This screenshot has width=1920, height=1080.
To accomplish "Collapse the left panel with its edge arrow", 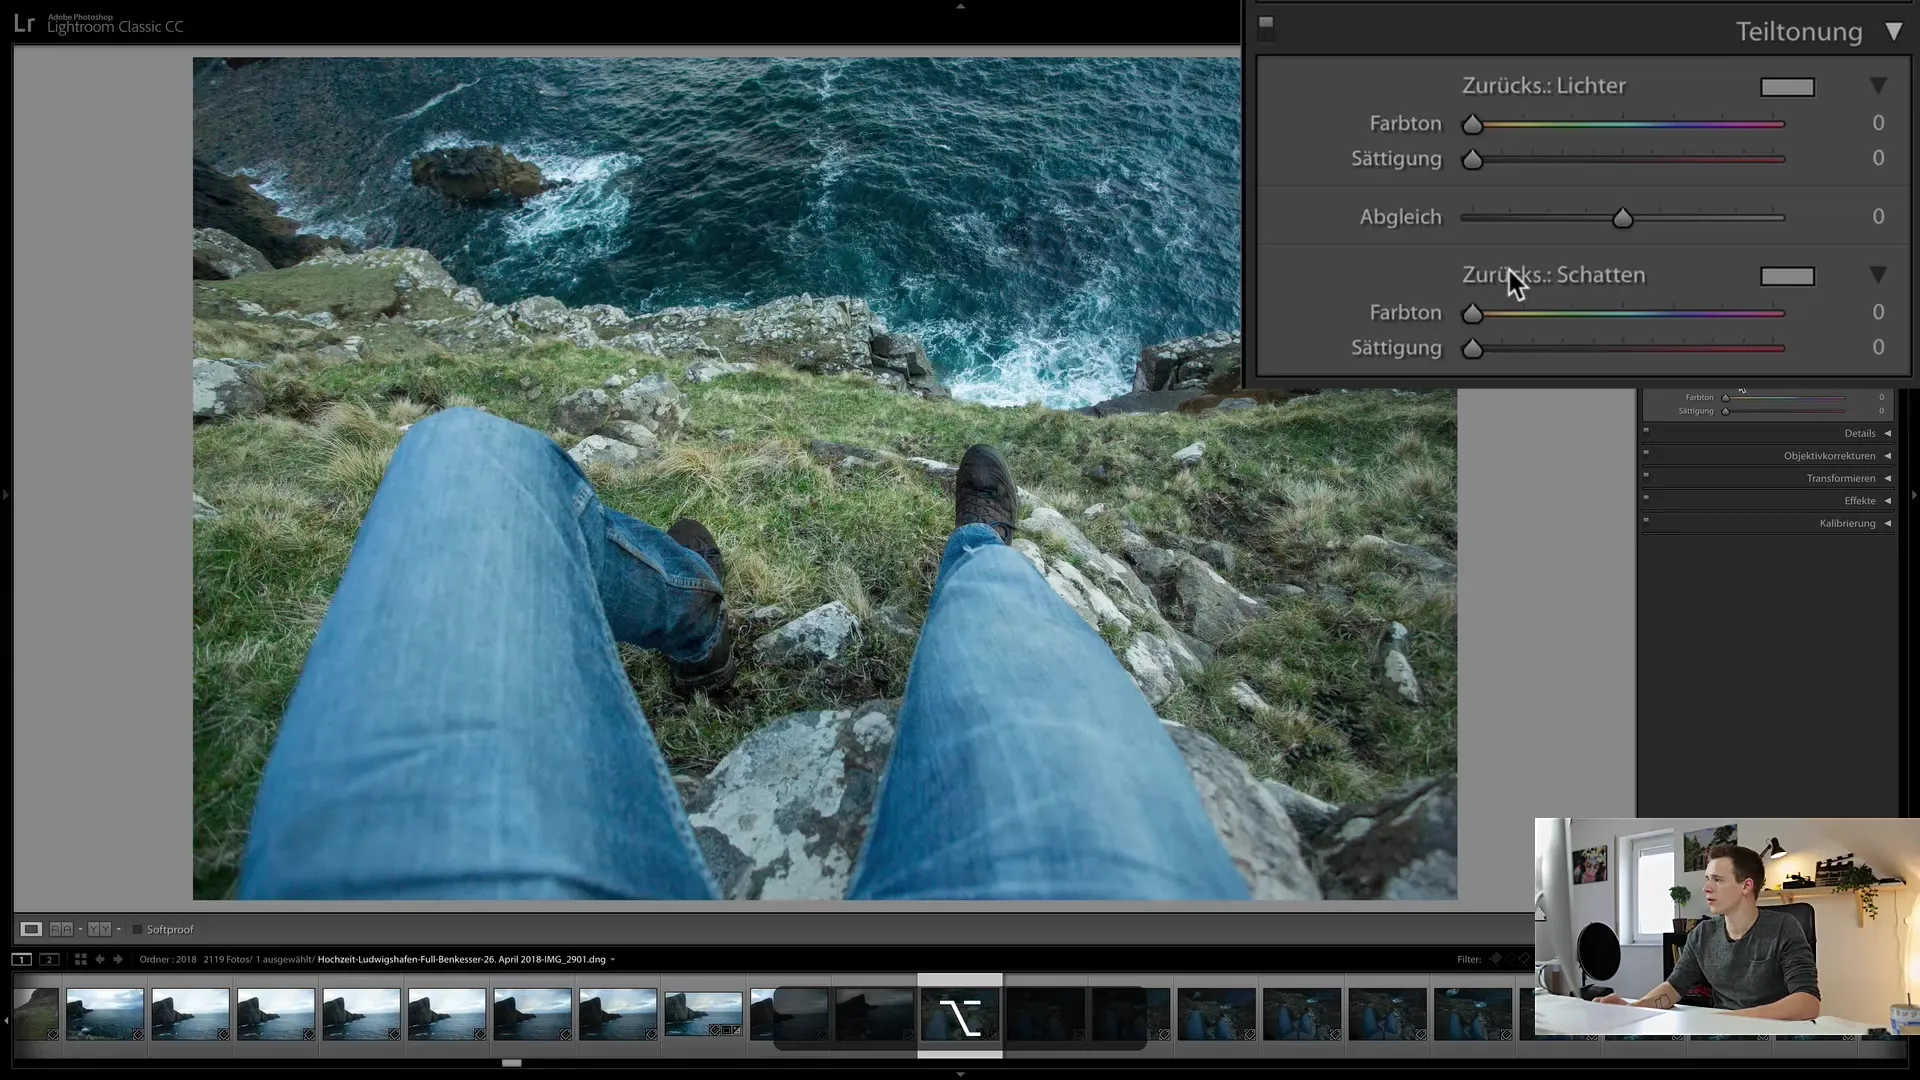I will [x=5, y=494].
